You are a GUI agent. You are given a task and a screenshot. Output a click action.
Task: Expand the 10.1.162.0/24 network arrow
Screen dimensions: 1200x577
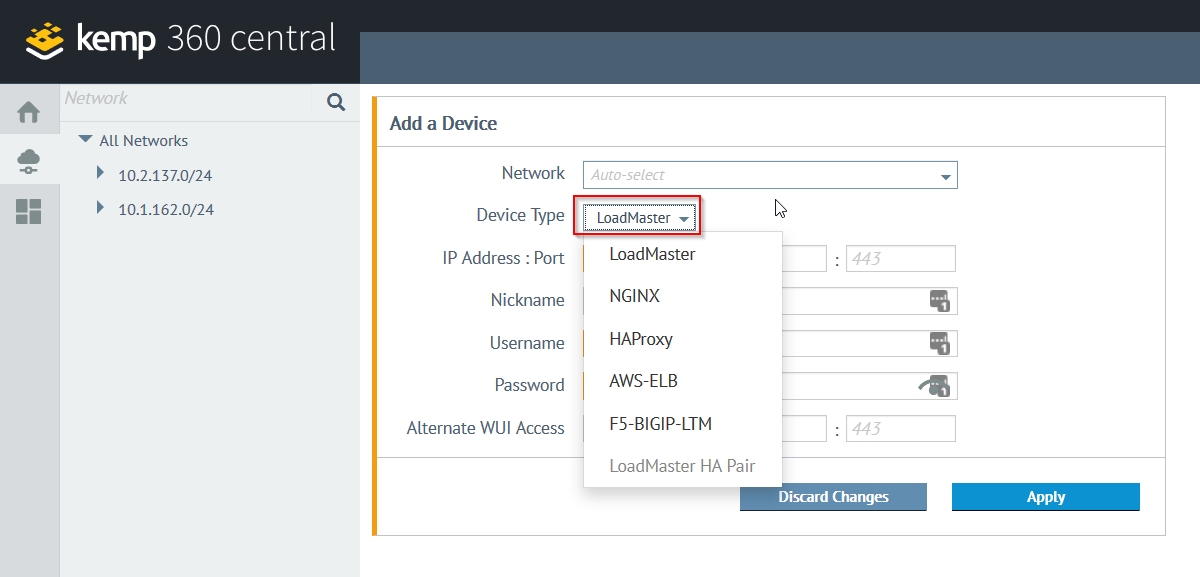[x=100, y=208]
